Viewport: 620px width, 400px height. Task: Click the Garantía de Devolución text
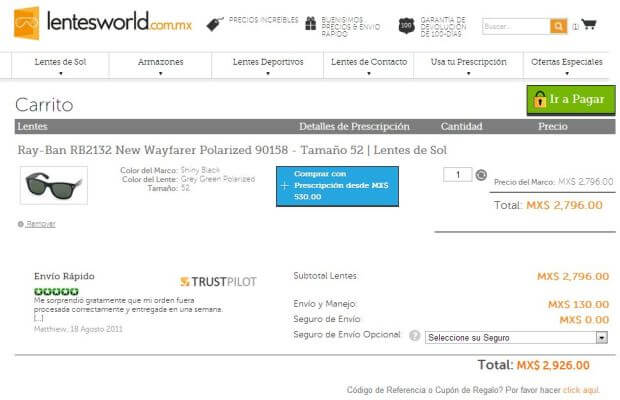(443, 27)
